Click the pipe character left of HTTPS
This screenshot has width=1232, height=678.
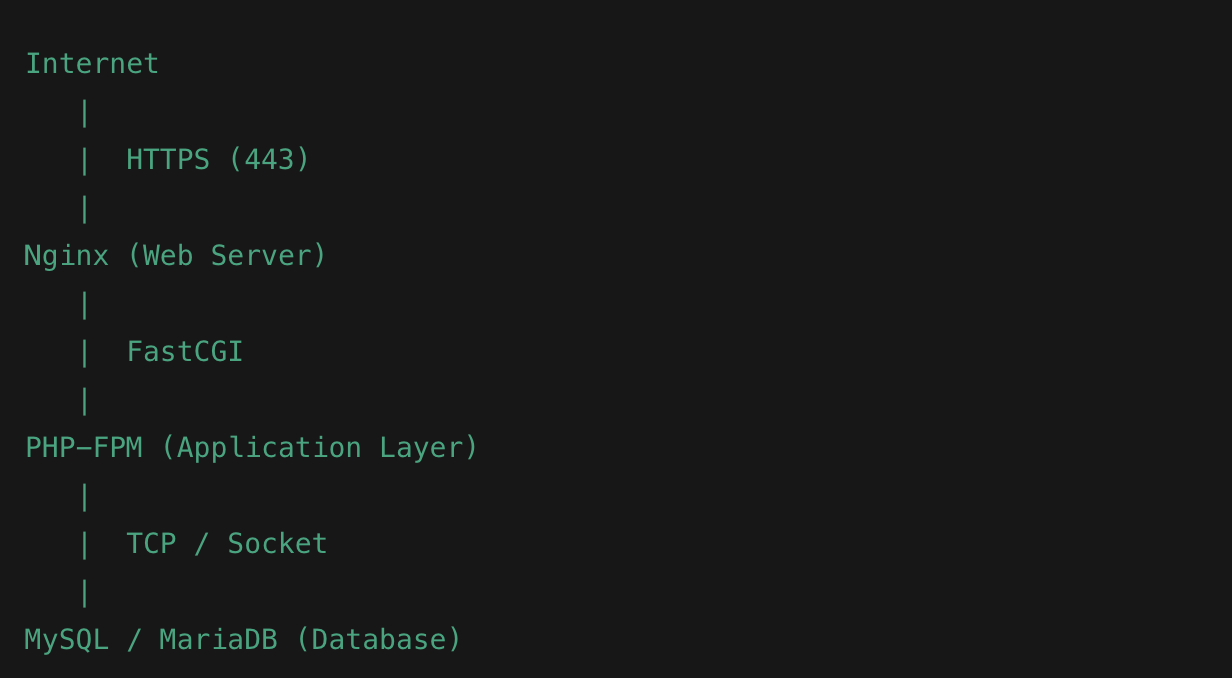click(84, 160)
